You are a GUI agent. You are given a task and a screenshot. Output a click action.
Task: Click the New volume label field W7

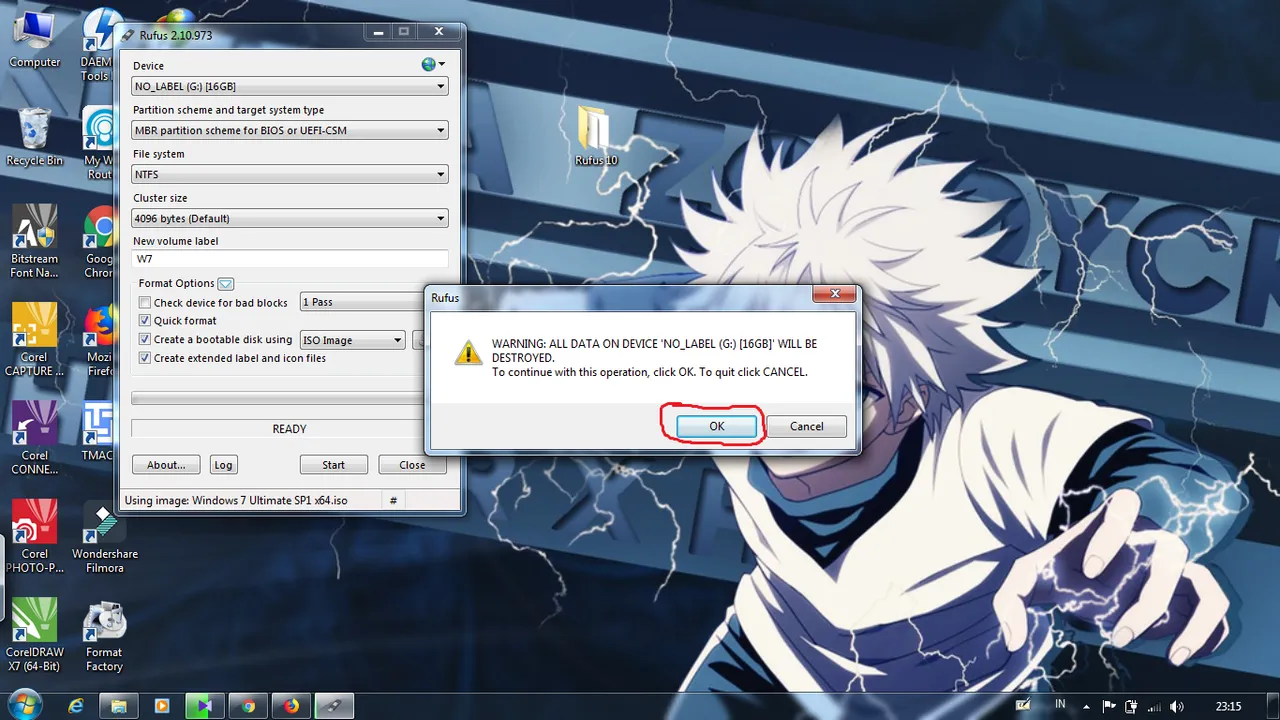290,259
